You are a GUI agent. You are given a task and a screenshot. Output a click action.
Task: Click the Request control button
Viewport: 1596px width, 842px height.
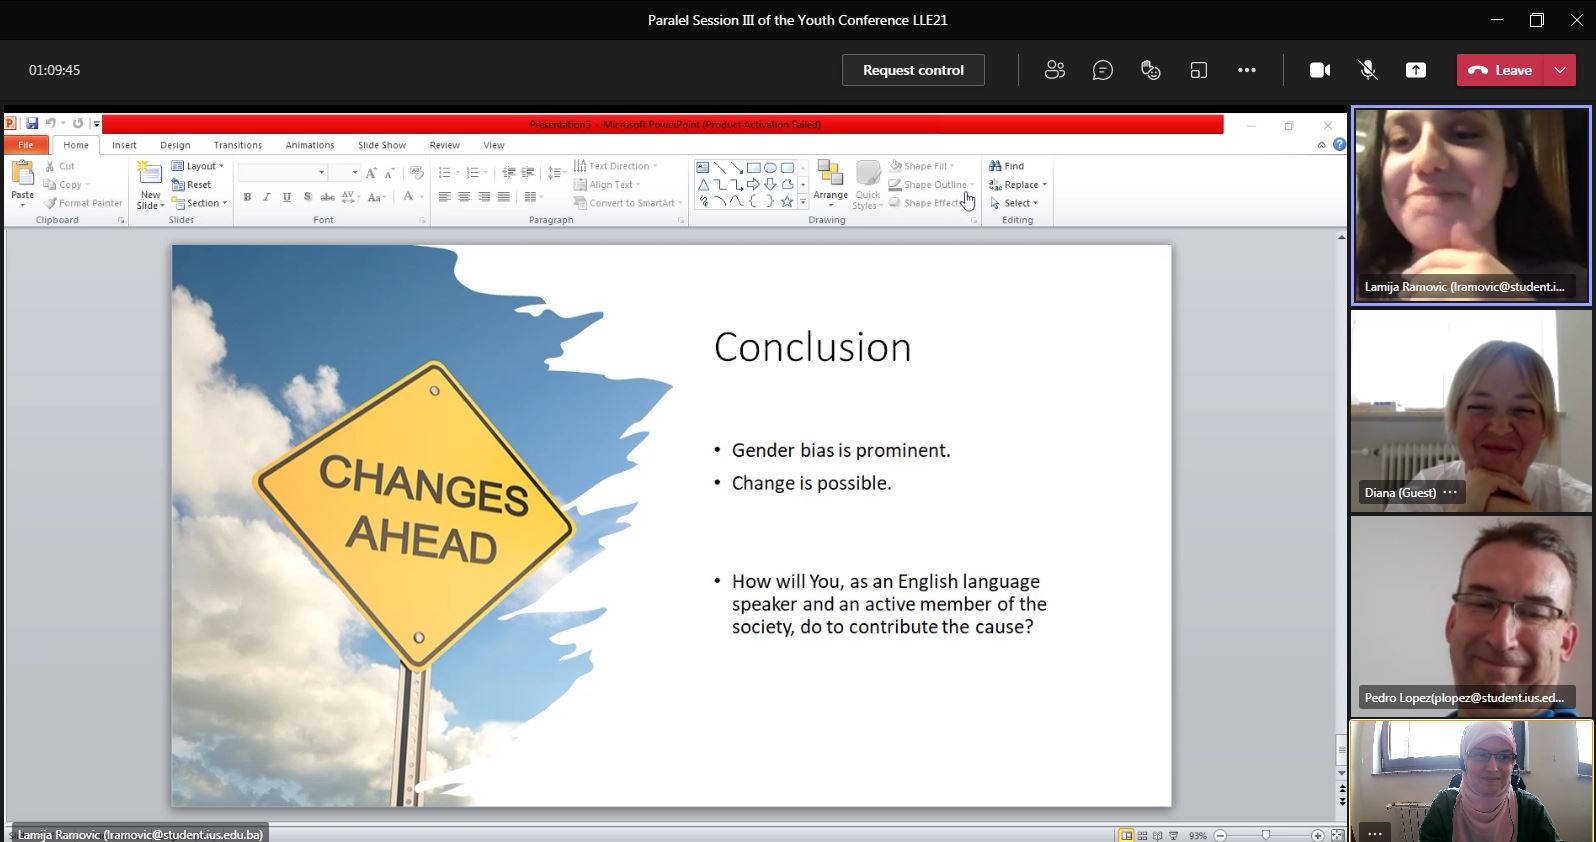point(913,70)
